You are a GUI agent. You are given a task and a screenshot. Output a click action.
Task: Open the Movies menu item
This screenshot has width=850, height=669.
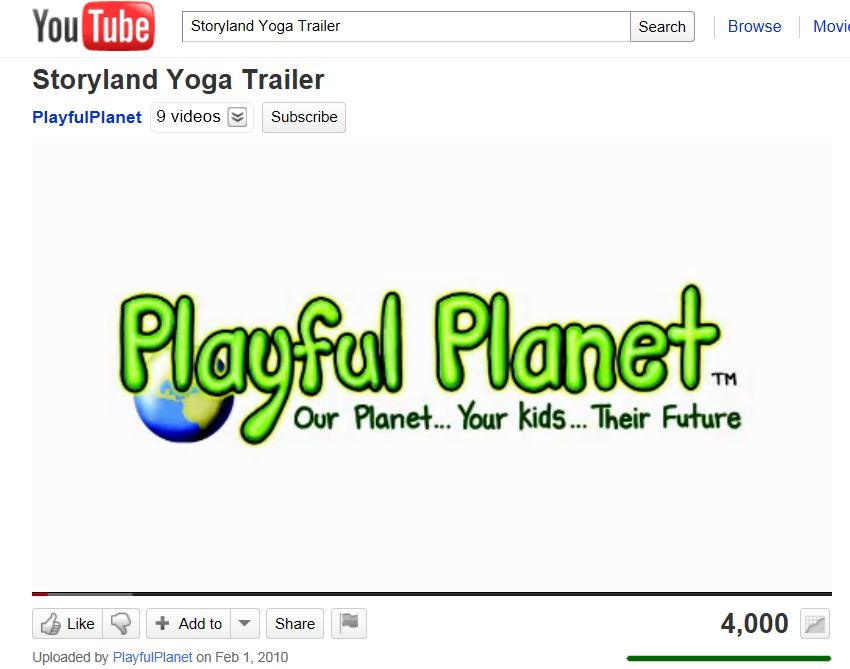[x=831, y=27]
